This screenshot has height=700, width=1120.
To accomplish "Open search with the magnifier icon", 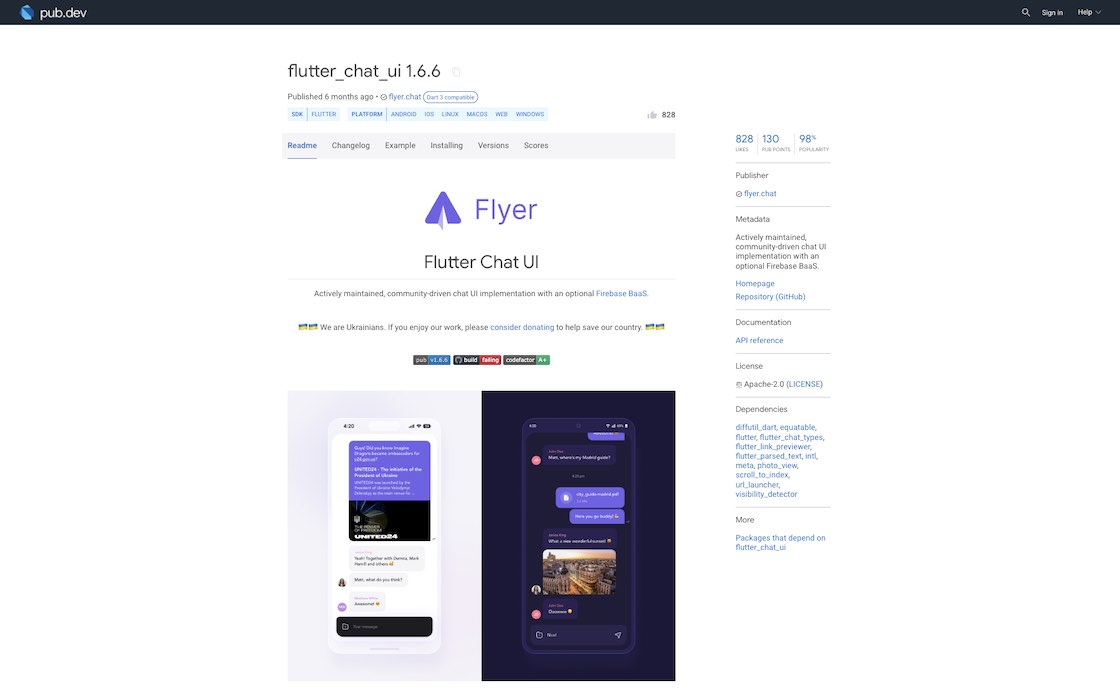I will click(x=1026, y=12).
